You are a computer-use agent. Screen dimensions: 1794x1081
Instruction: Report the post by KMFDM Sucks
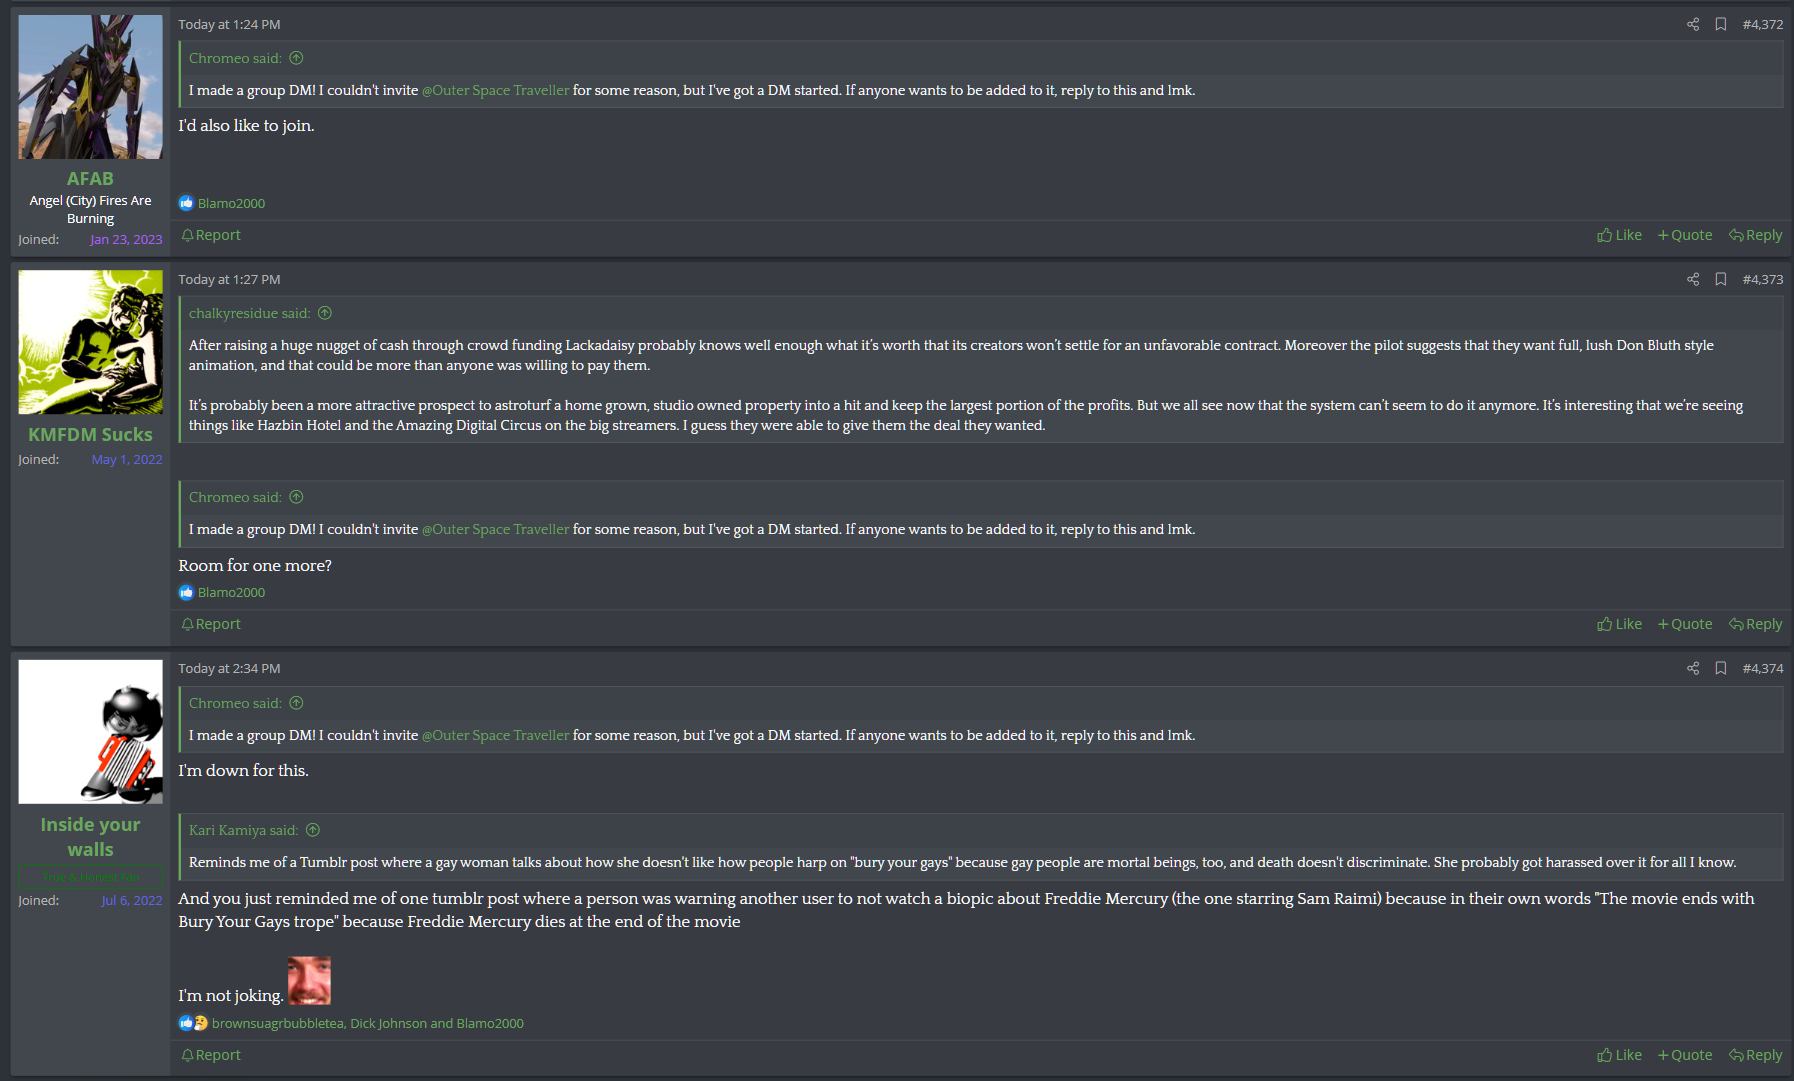211,625
